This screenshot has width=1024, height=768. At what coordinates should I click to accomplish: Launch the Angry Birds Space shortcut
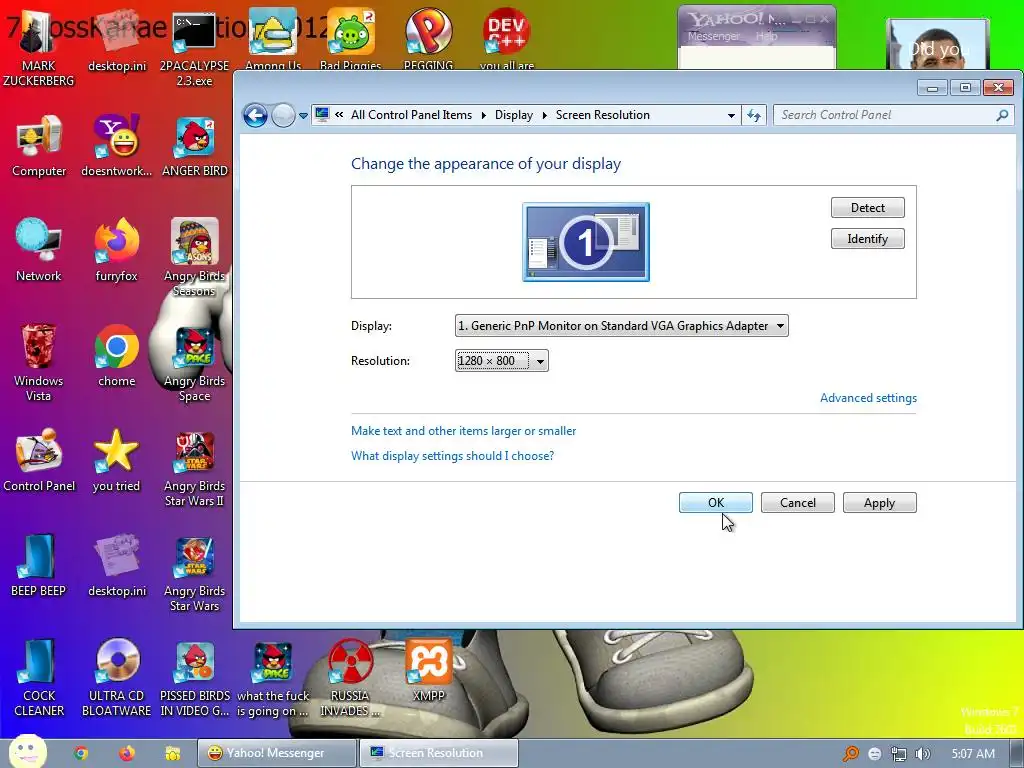pos(194,362)
